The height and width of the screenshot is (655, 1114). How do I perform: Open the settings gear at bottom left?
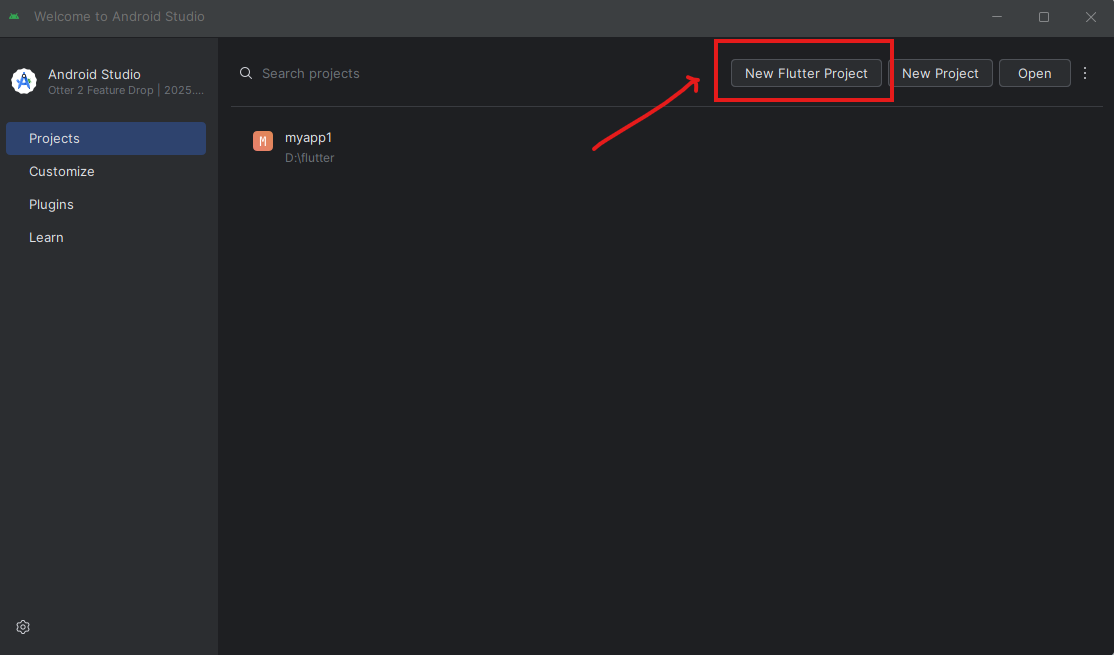coord(23,627)
